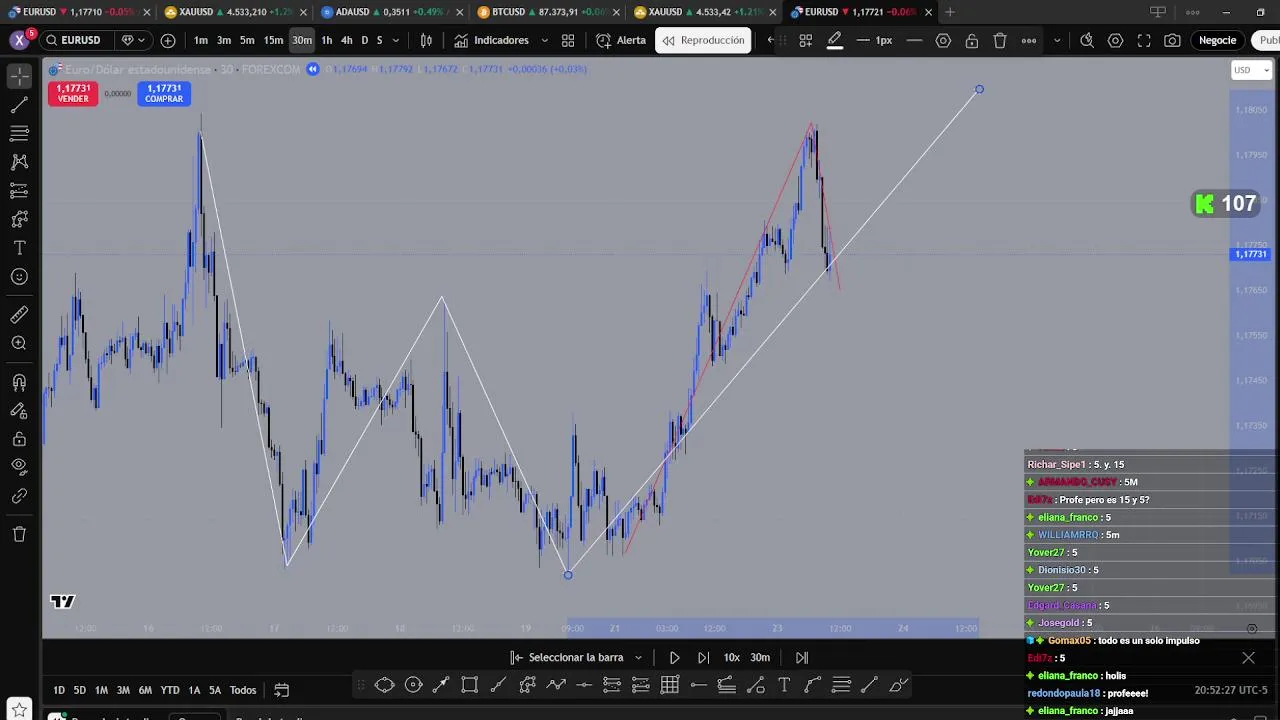Switch to the BTCUSD browser tab

pyautogui.click(x=546, y=12)
